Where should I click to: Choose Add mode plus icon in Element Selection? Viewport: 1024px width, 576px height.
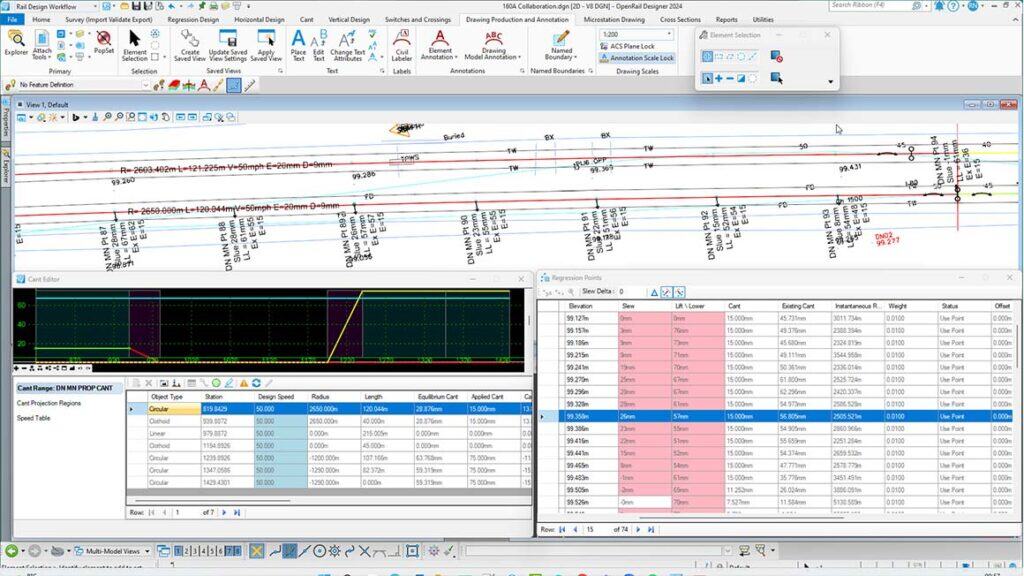(718, 78)
